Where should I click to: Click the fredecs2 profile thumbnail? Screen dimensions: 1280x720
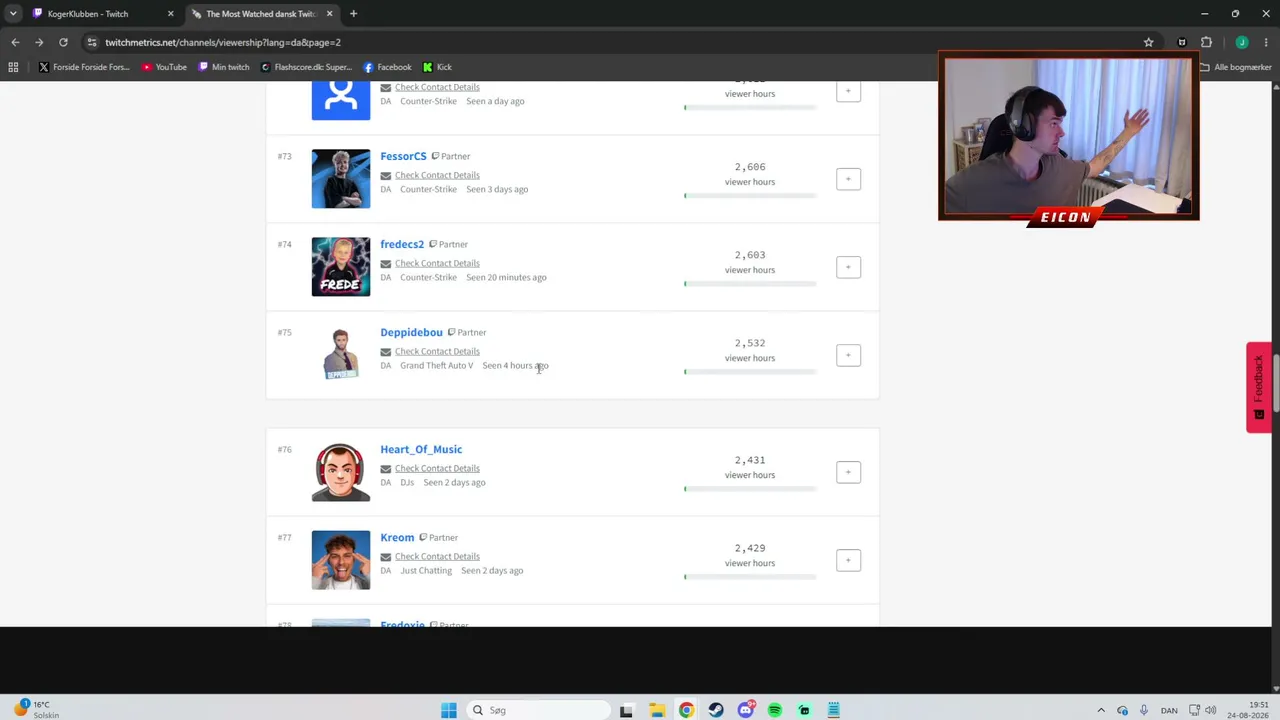click(341, 267)
